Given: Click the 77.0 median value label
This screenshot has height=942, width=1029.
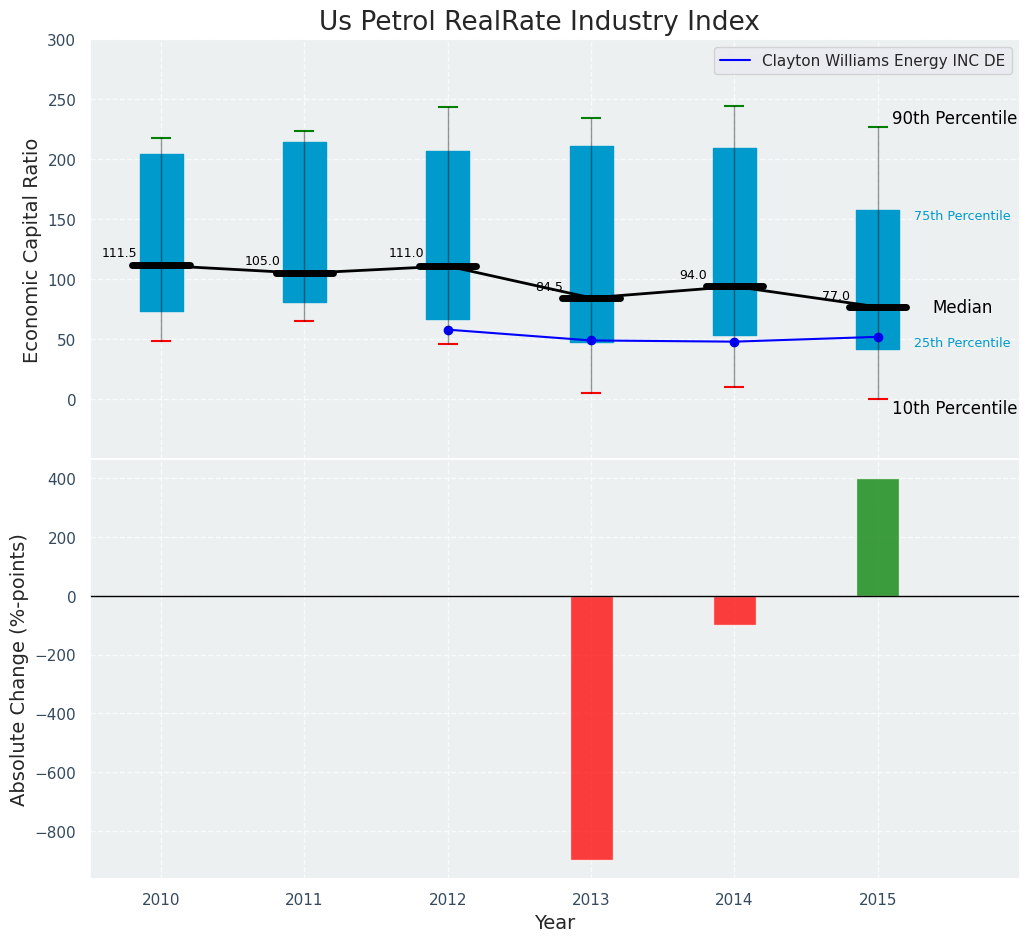Looking at the screenshot, I should click(836, 297).
